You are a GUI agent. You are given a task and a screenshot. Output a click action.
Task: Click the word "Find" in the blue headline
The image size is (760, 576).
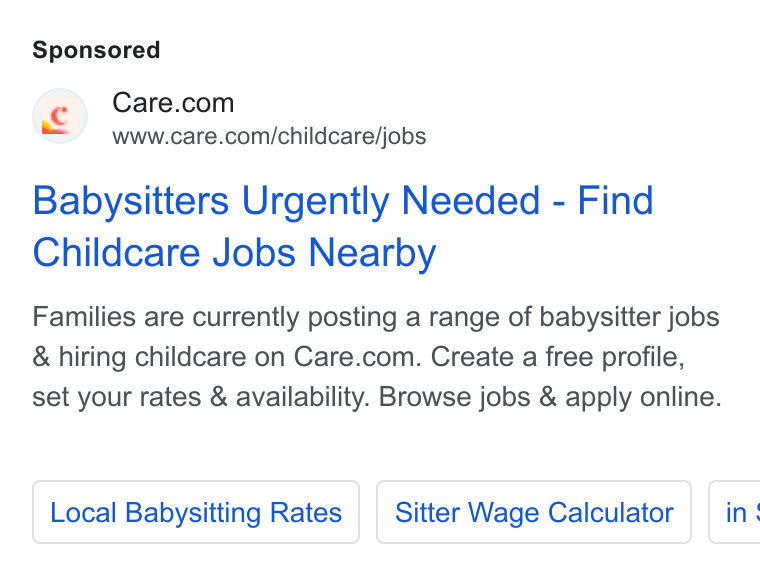(x=615, y=201)
